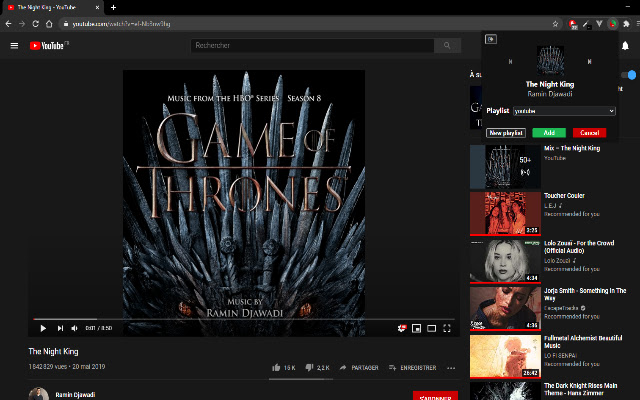This screenshot has width=640, height=400.
Task: Toggle the red autoplay setting in player controls
Action: point(400,328)
